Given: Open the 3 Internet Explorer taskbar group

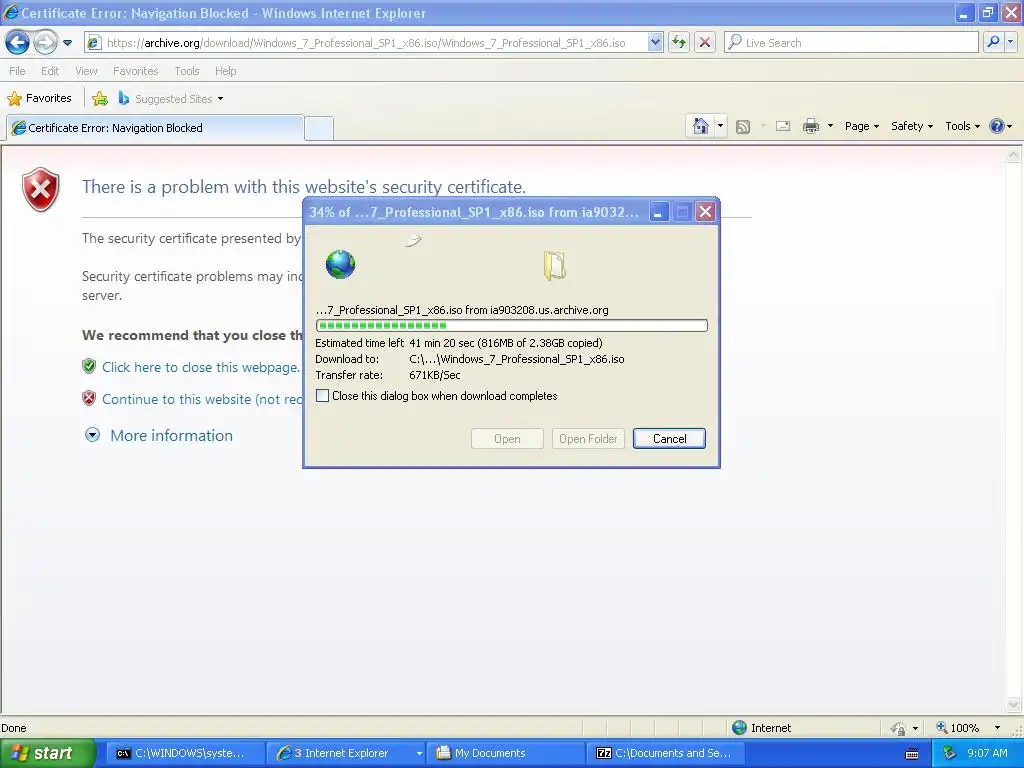Looking at the screenshot, I should pyautogui.click(x=347, y=753).
